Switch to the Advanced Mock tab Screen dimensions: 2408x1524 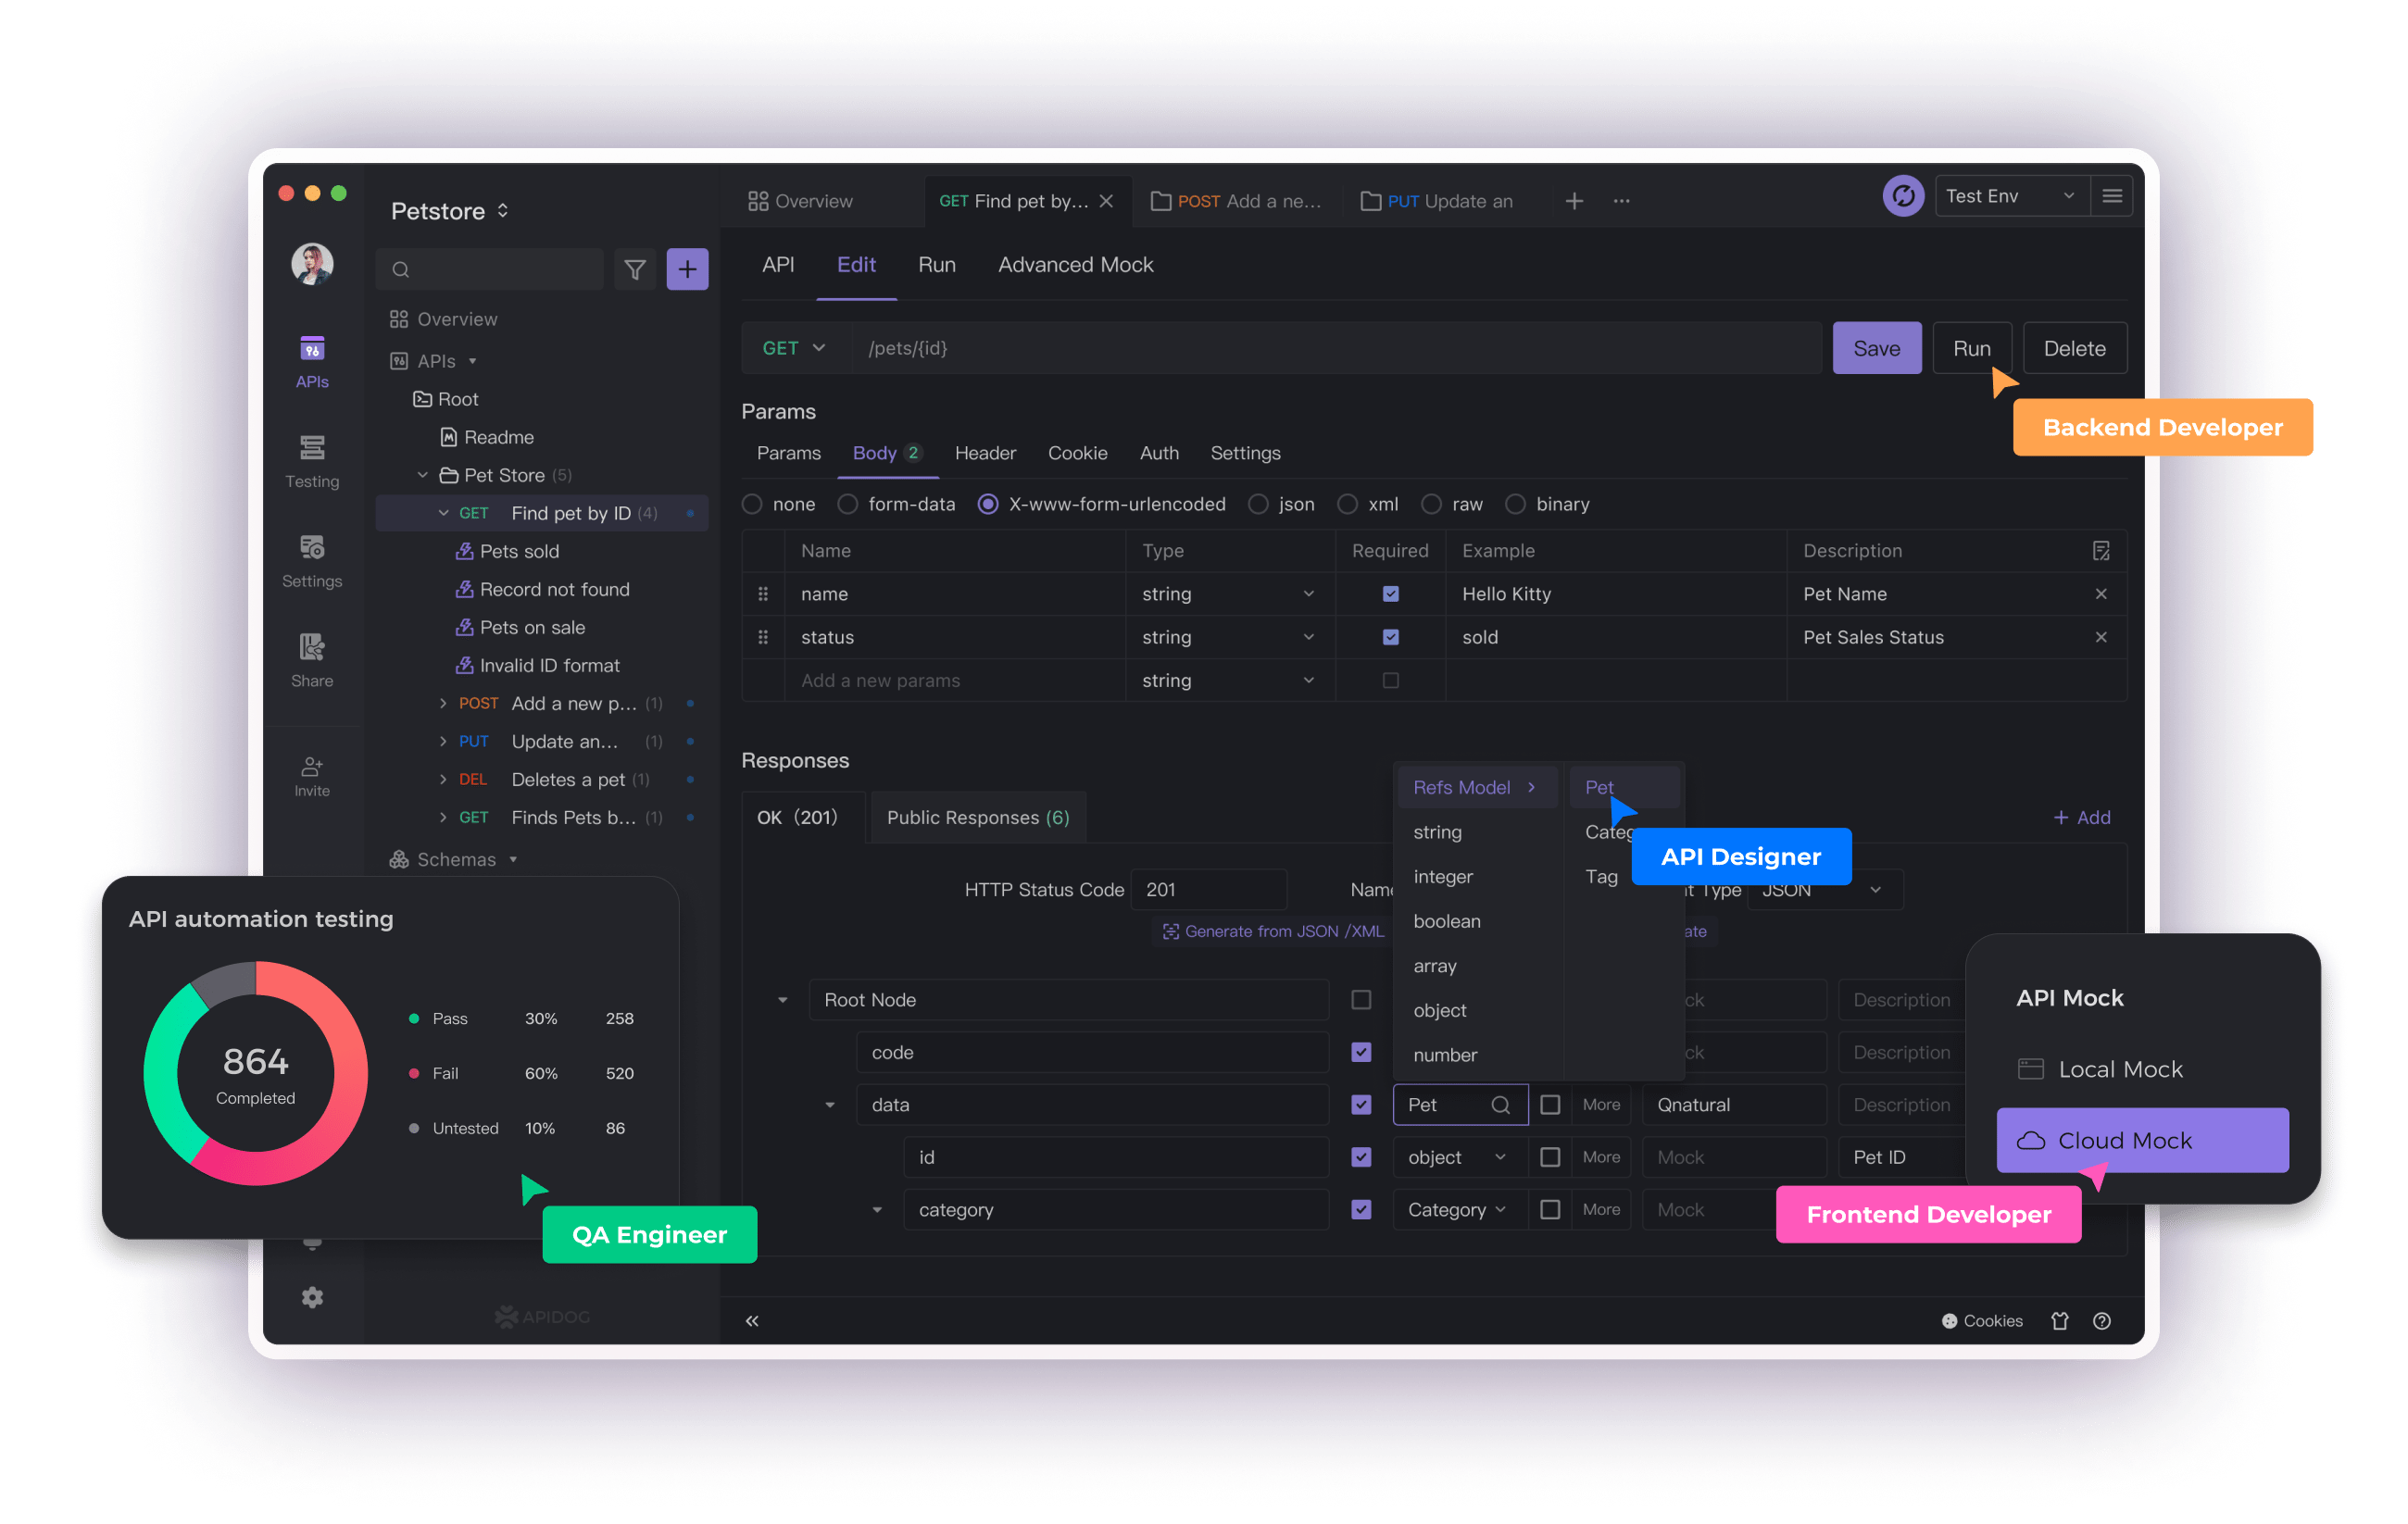[1074, 265]
